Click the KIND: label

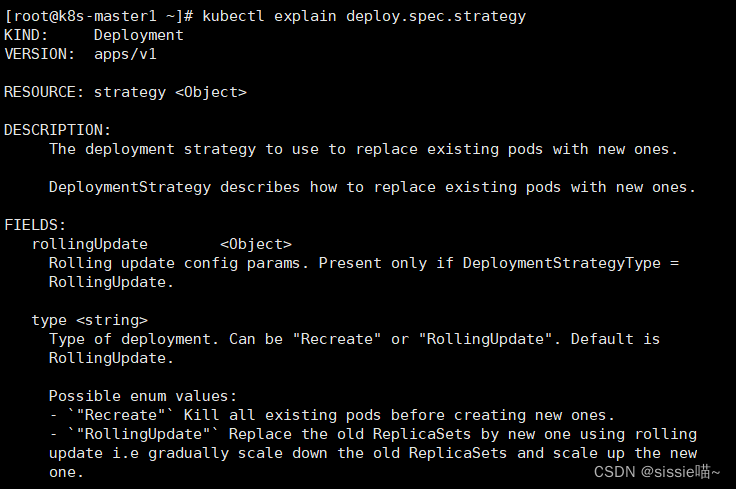[26, 35]
